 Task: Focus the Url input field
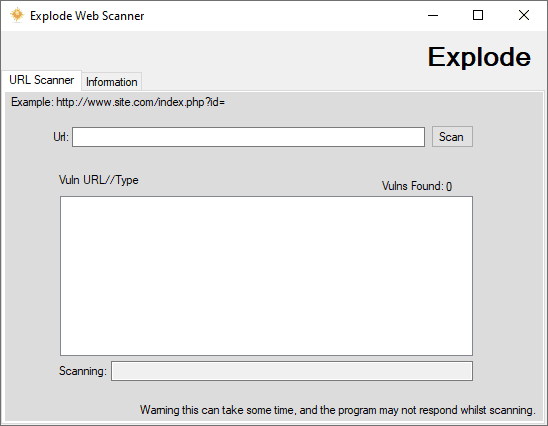248,137
